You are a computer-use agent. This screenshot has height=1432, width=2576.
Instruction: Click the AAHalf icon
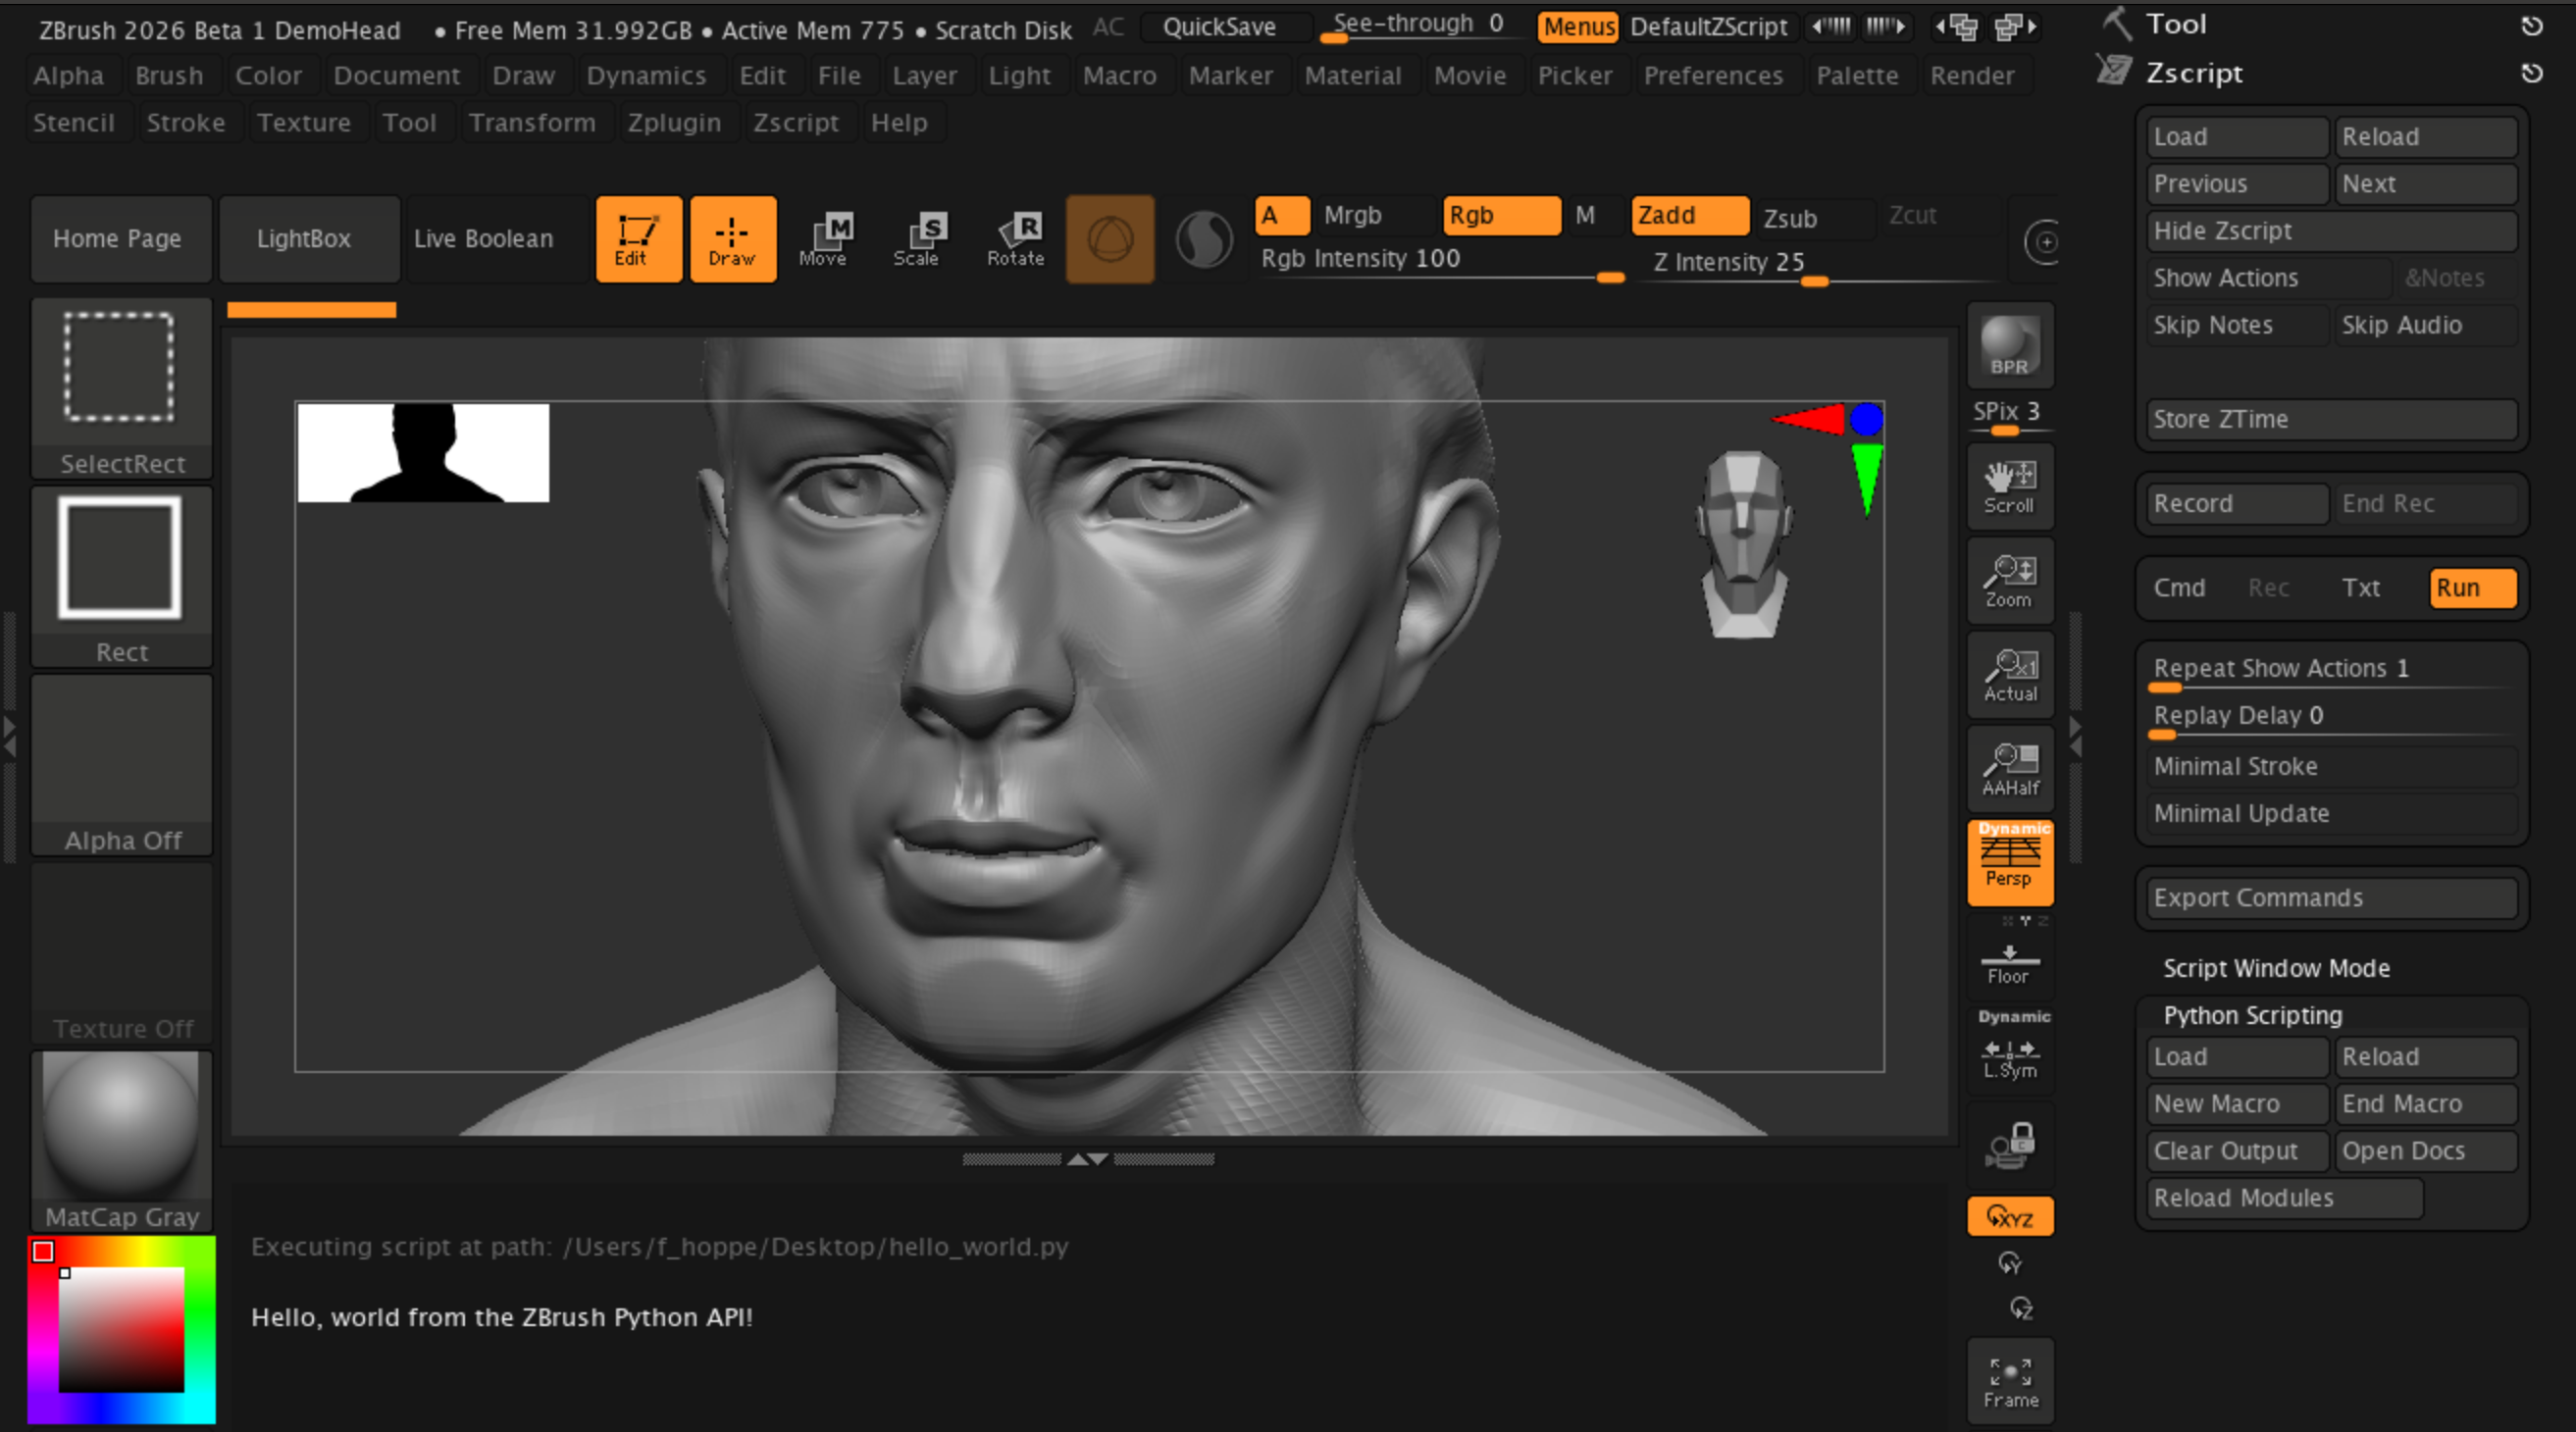tap(2010, 769)
